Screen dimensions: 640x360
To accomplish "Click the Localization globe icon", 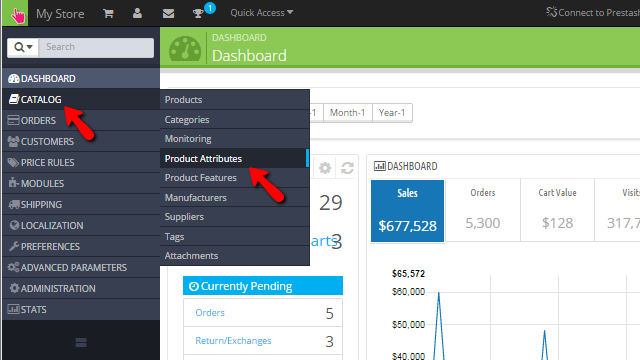I will click(15, 225).
